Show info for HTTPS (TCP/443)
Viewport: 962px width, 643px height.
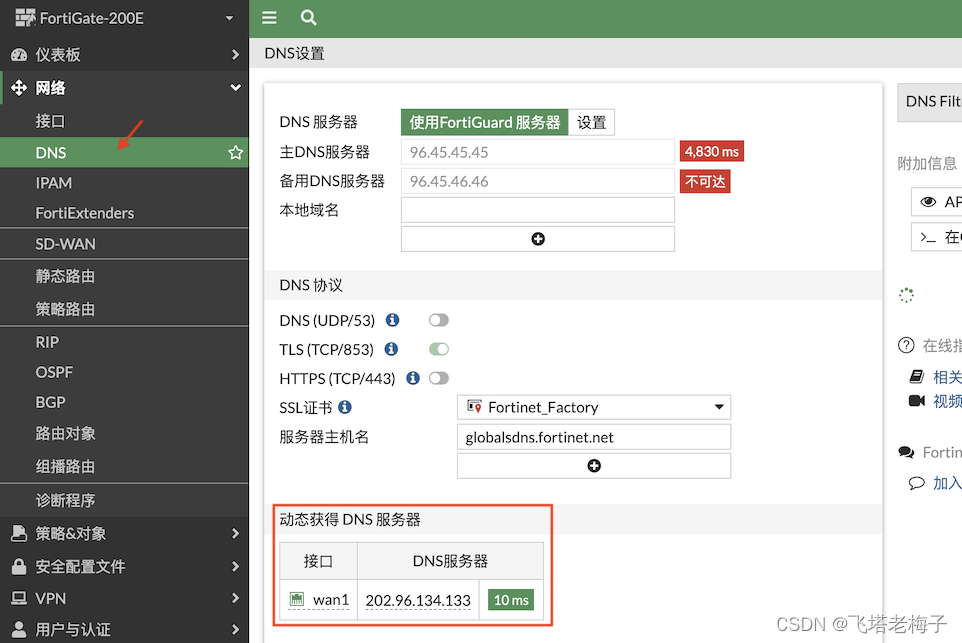(x=413, y=378)
